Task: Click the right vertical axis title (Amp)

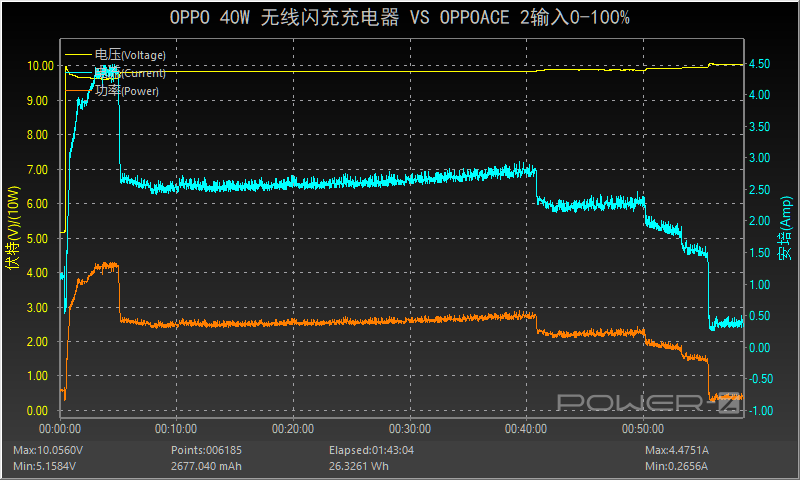Action: tap(785, 228)
